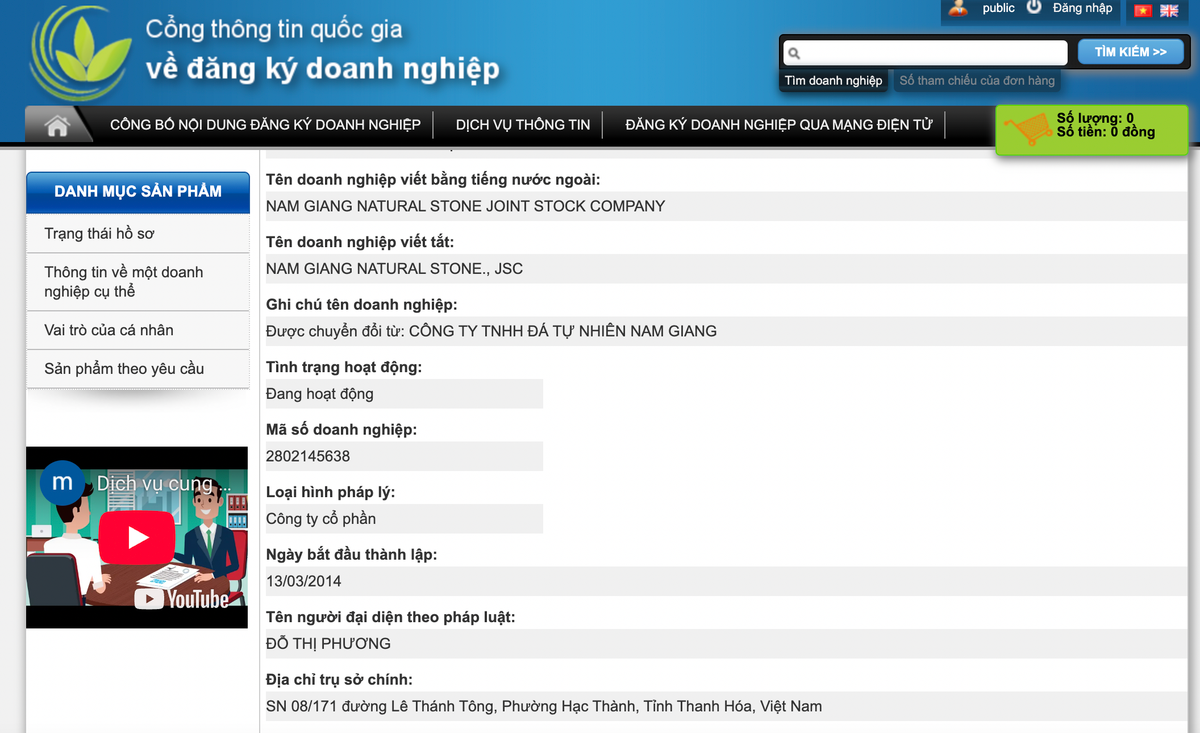Open 'Đăng ký doanh nghiệp qua mạng điện tử' menu
This screenshot has width=1200, height=733.
click(x=778, y=125)
